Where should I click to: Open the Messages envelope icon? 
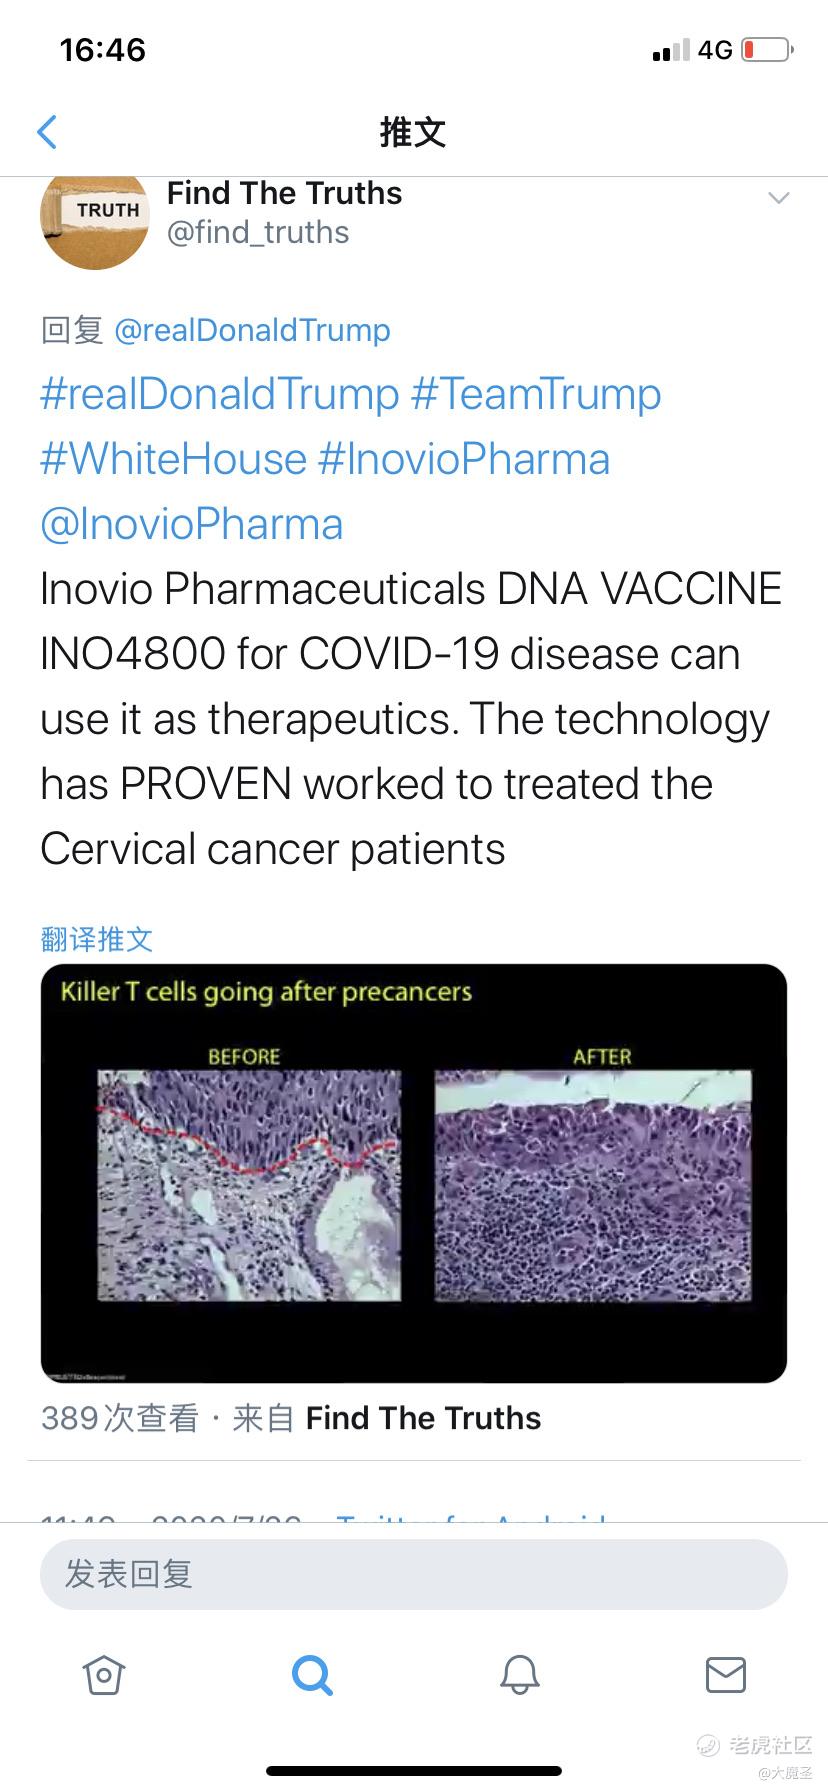(726, 1674)
